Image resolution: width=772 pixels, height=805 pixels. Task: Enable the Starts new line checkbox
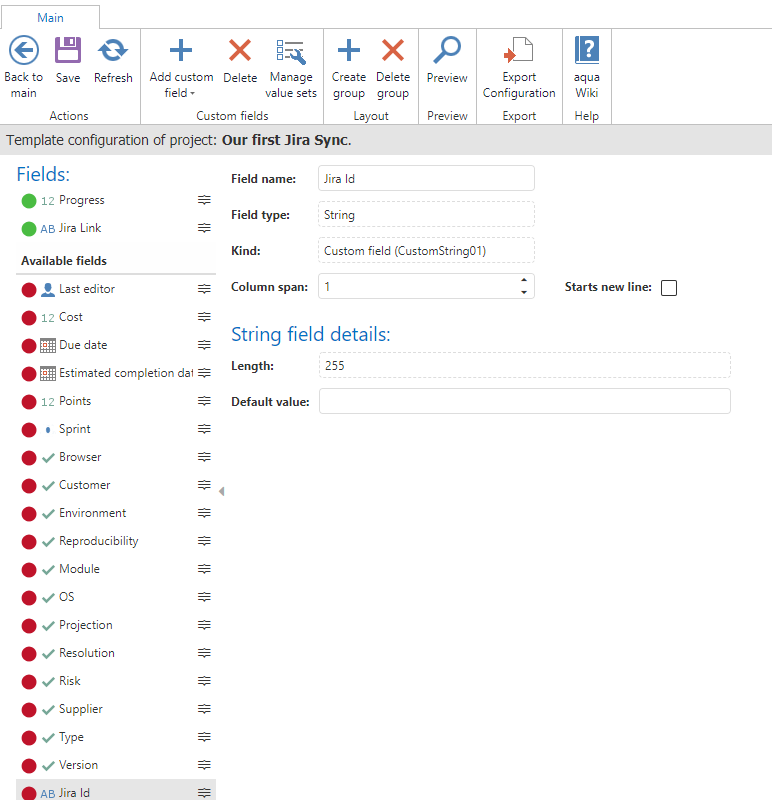click(x=669, y=288)
